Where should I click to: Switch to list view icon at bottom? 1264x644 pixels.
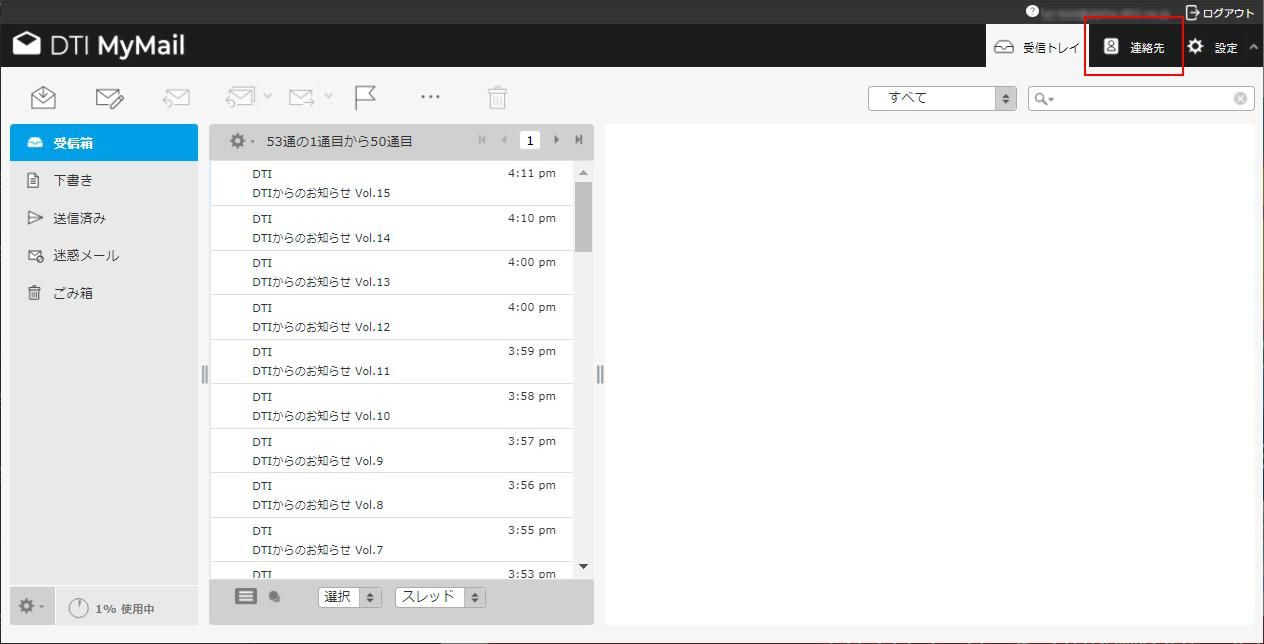click(x=246, y=596)
